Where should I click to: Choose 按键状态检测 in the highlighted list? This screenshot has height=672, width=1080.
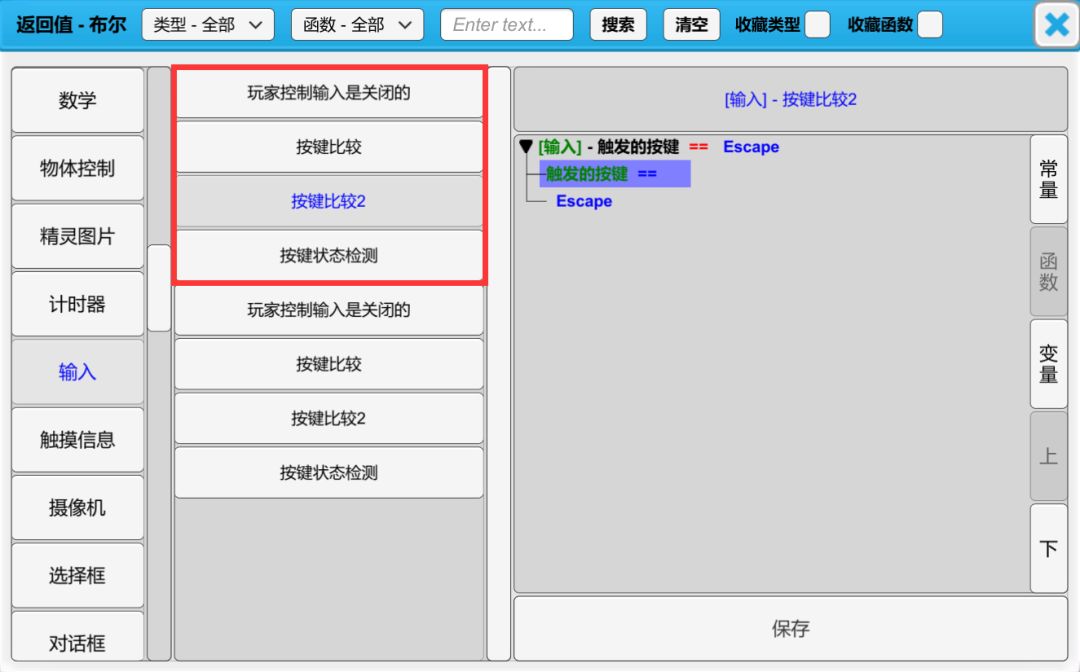coord(329,256)
